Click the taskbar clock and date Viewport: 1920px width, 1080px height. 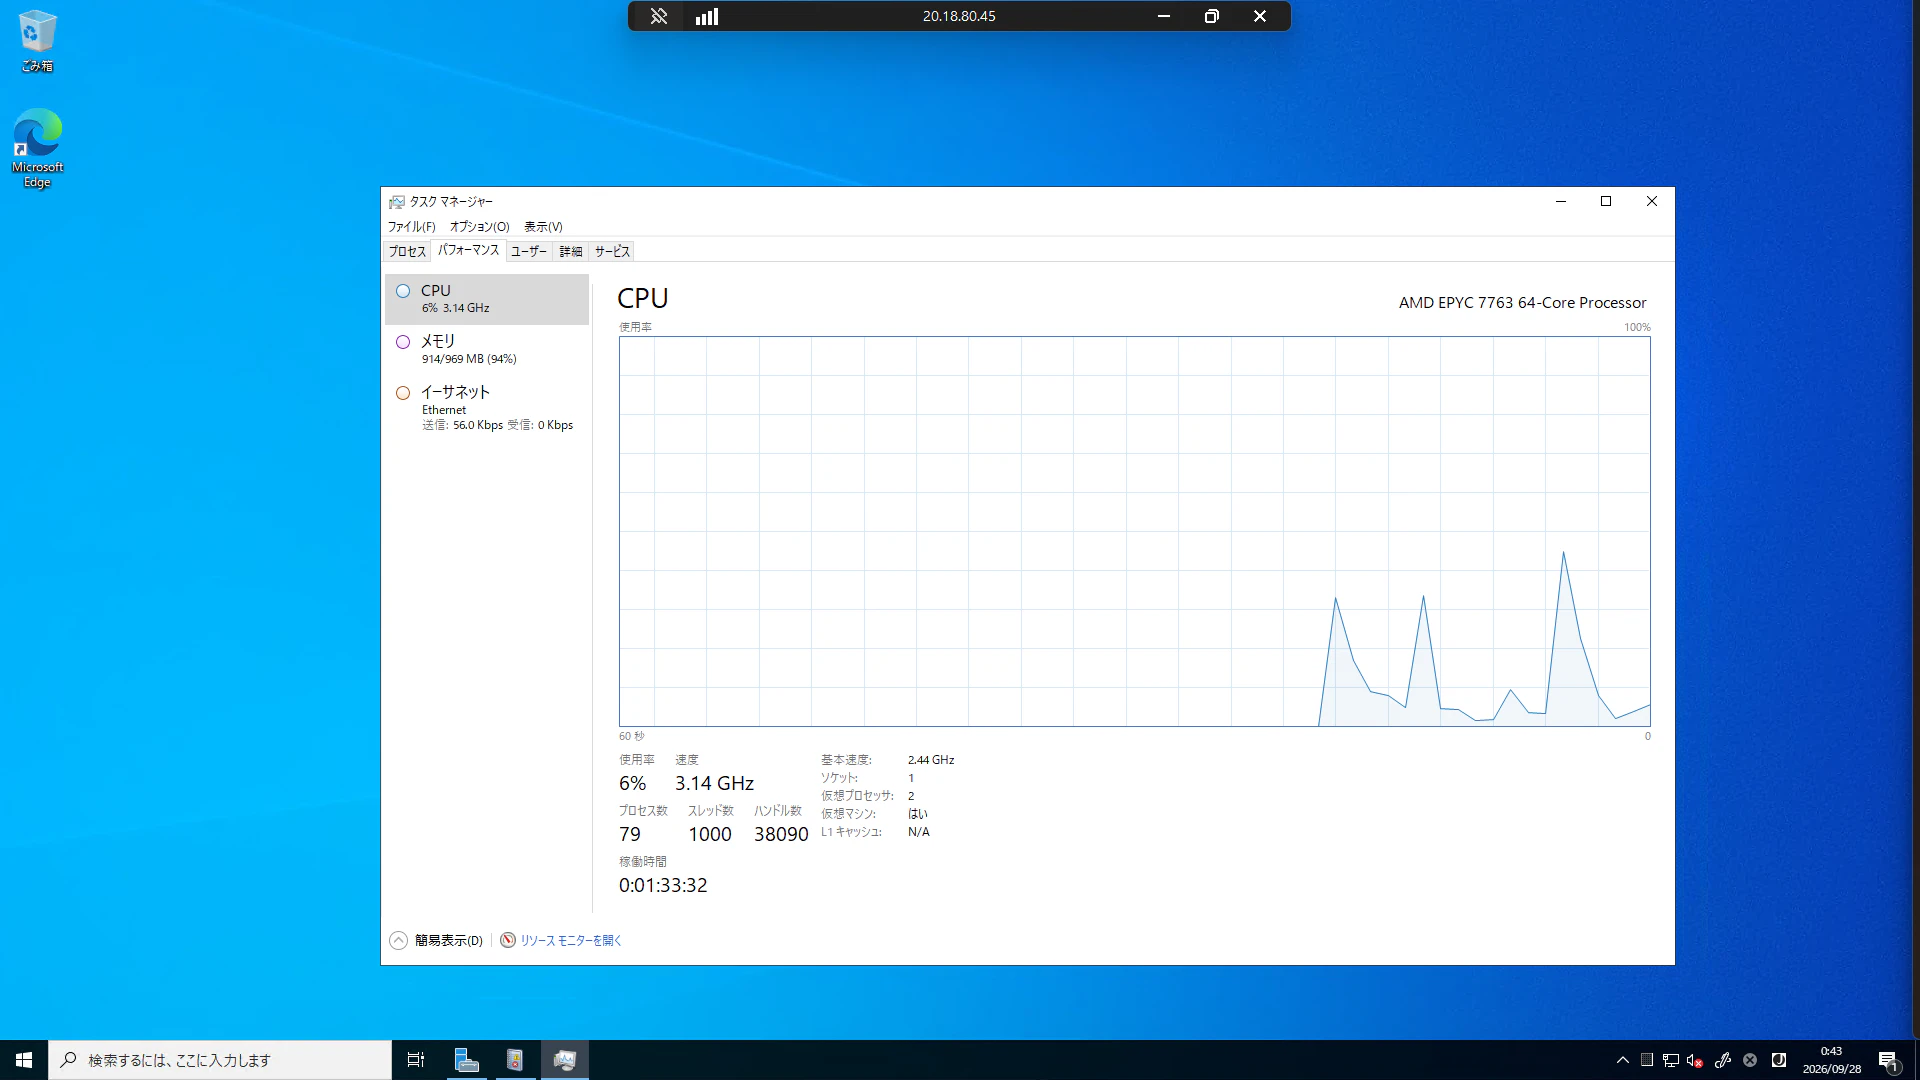pos(1831,1060)
